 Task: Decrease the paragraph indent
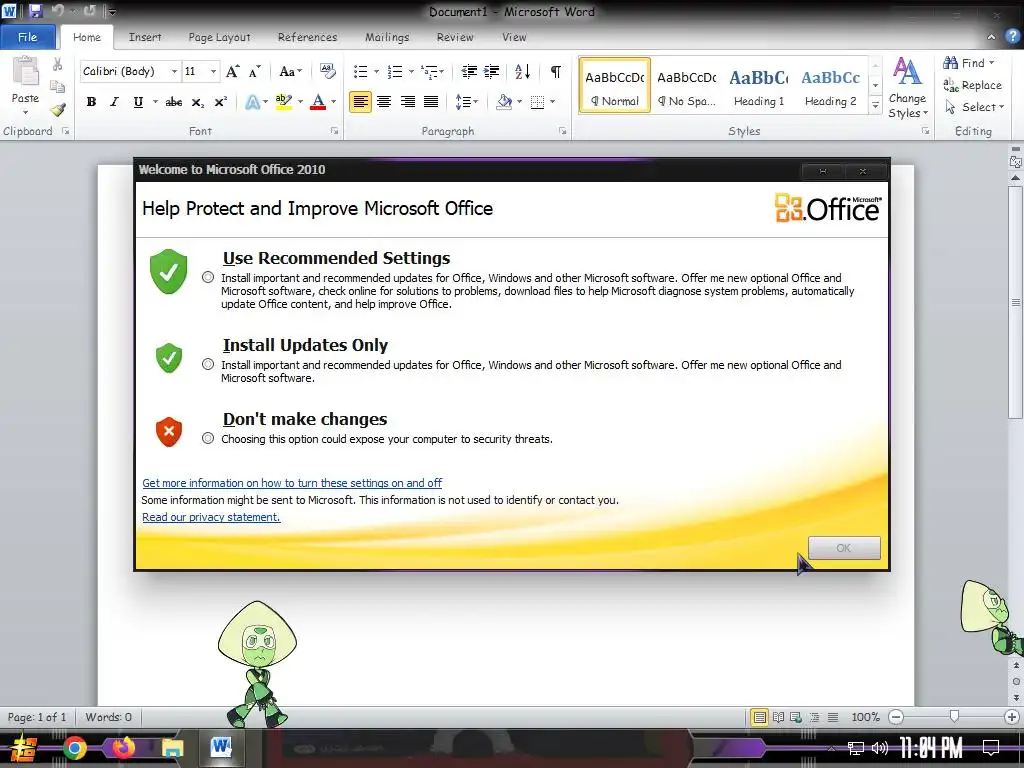pyautogui.click(x=469, y=71)
